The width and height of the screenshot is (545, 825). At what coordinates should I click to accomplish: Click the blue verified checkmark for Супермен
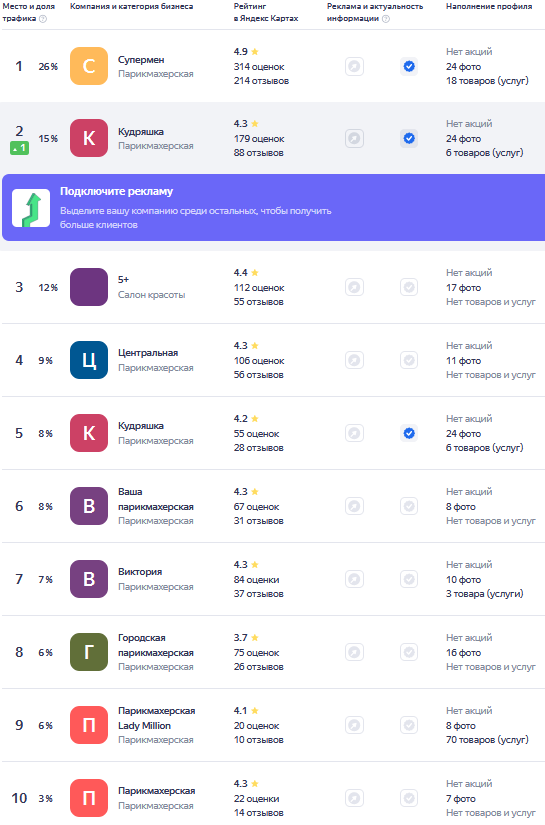409,66
